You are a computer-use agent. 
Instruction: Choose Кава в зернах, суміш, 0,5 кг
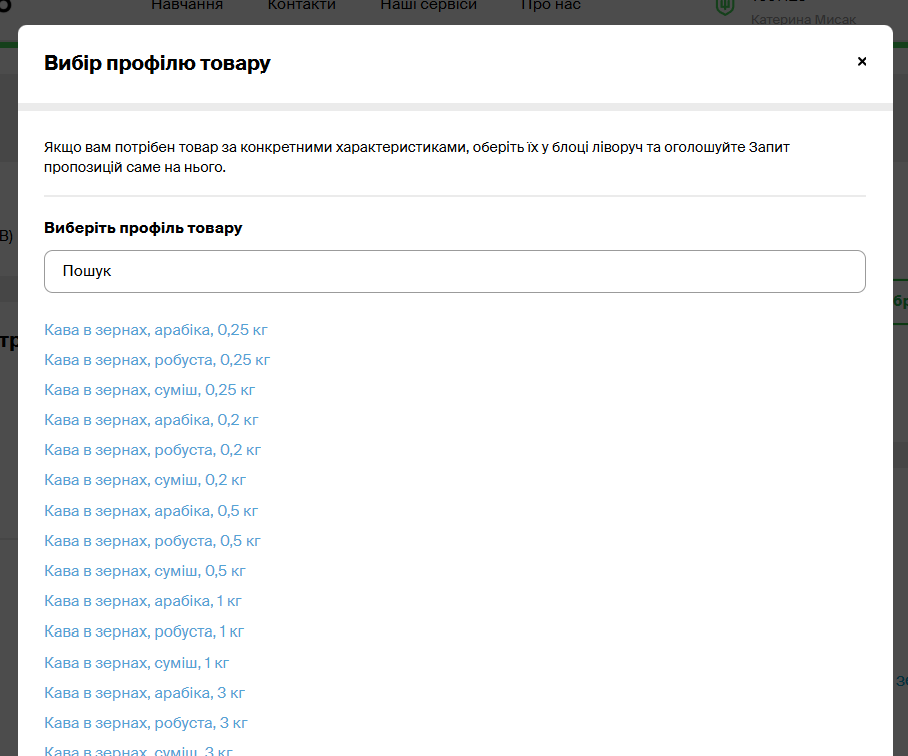coord(145,570)
